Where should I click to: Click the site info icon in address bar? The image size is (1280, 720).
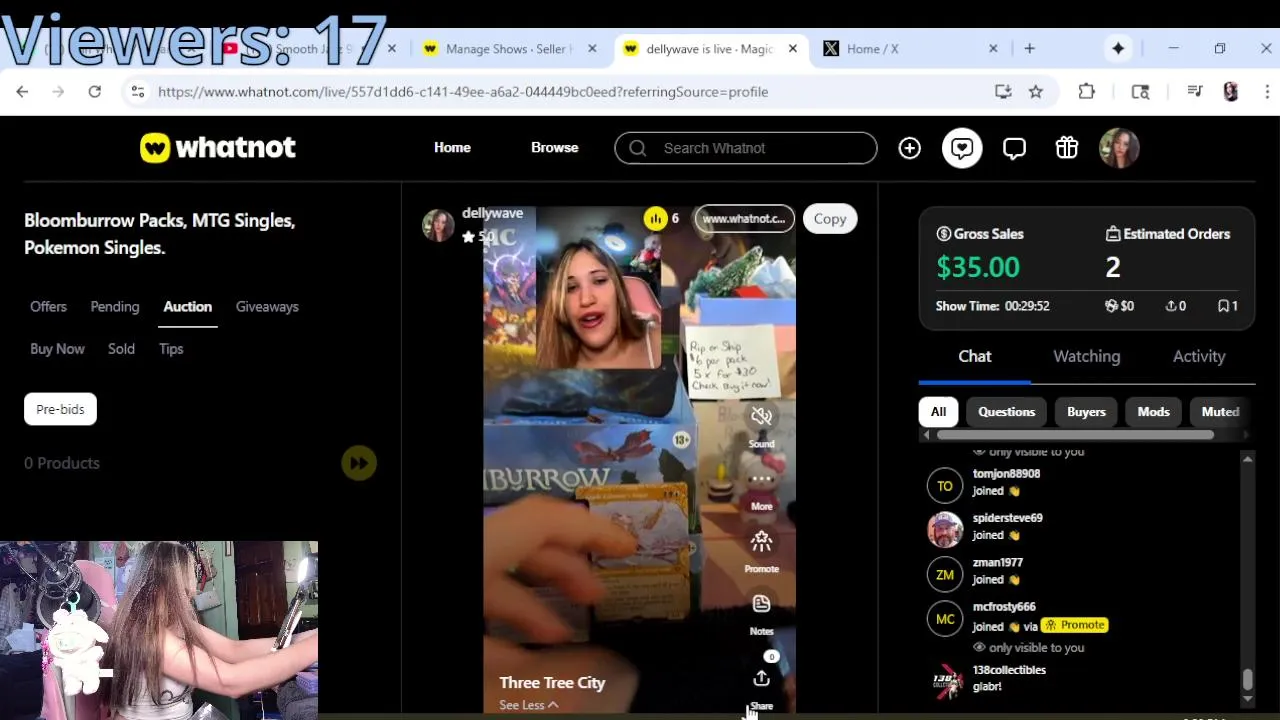(x=138, y=91)
